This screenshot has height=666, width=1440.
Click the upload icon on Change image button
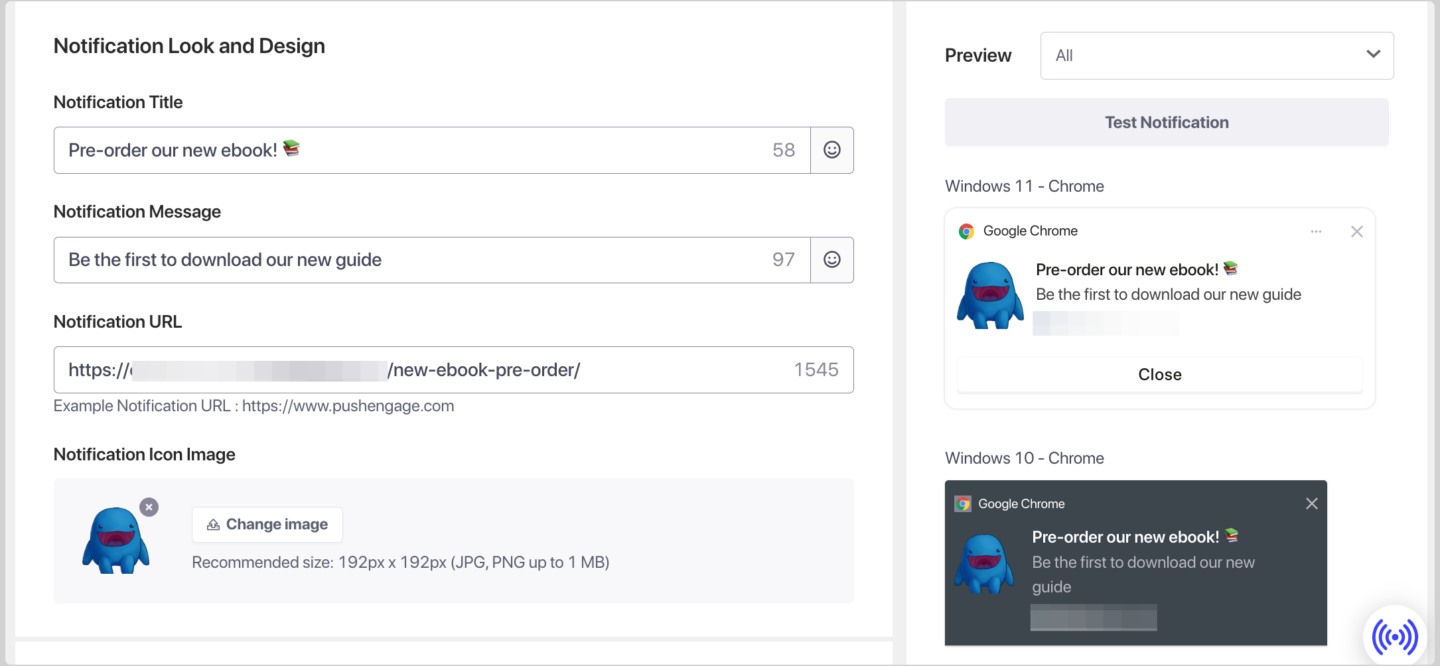coord(212,524)
